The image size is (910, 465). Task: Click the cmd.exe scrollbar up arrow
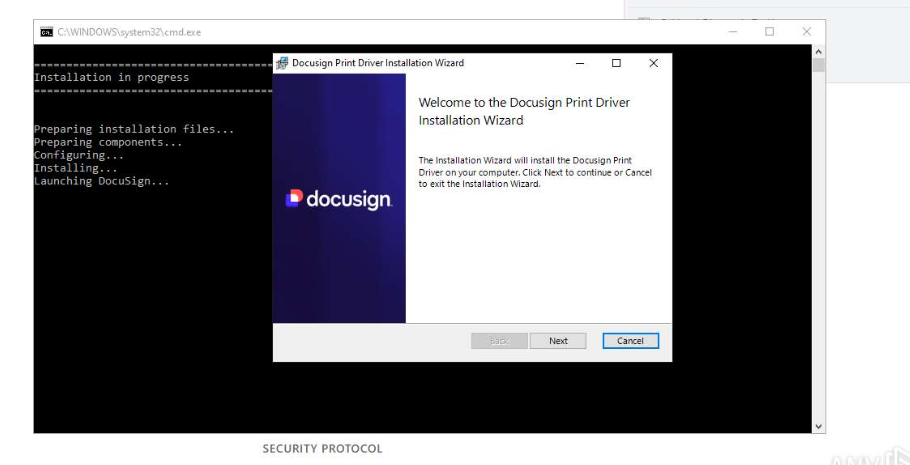[818, 51]
